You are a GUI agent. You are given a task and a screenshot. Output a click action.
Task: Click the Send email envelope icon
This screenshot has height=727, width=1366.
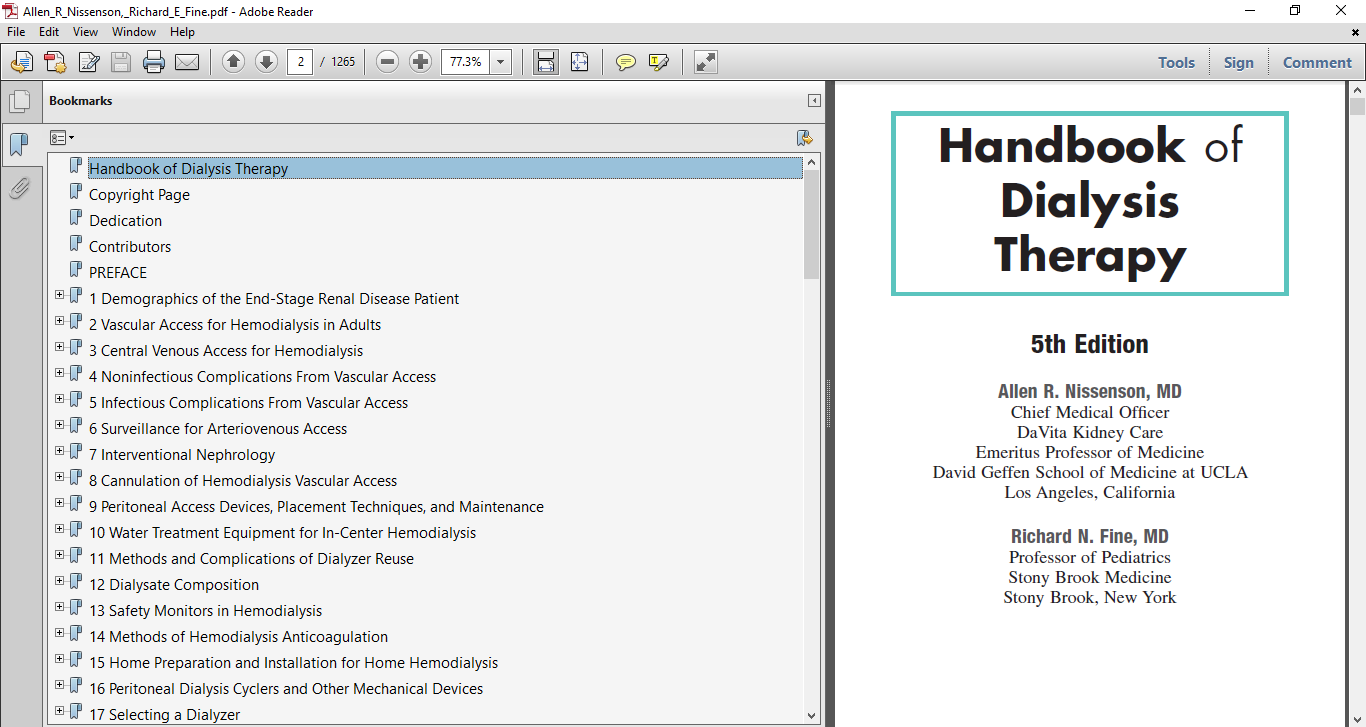(187, 62)
